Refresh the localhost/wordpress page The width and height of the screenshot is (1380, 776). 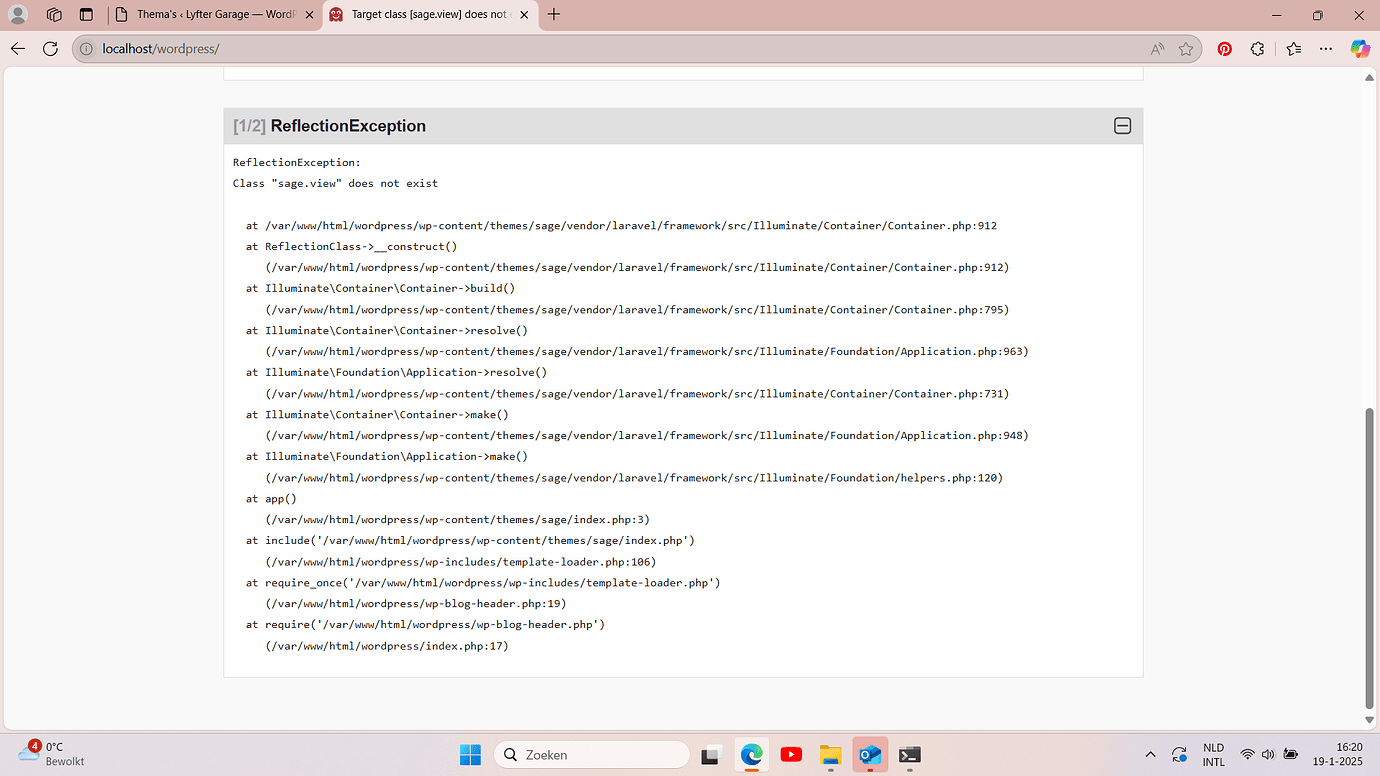[50, 49]
